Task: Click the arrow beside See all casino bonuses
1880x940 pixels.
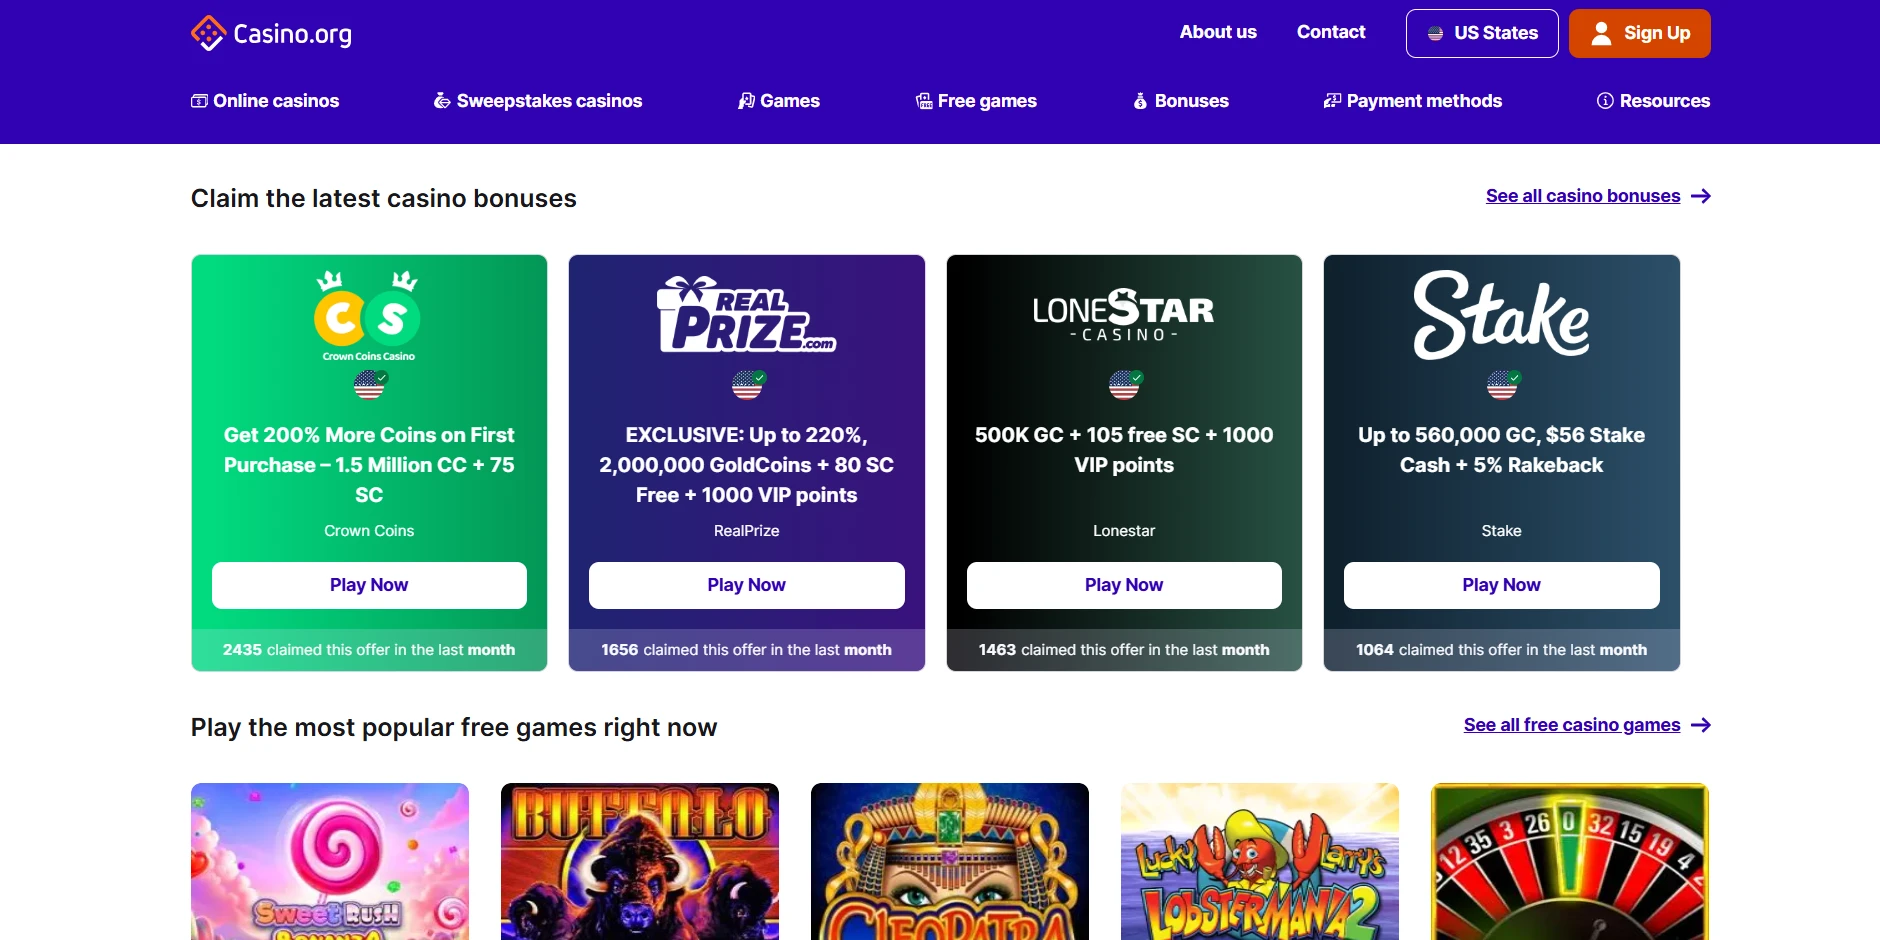Action: tap(1700, 196)
